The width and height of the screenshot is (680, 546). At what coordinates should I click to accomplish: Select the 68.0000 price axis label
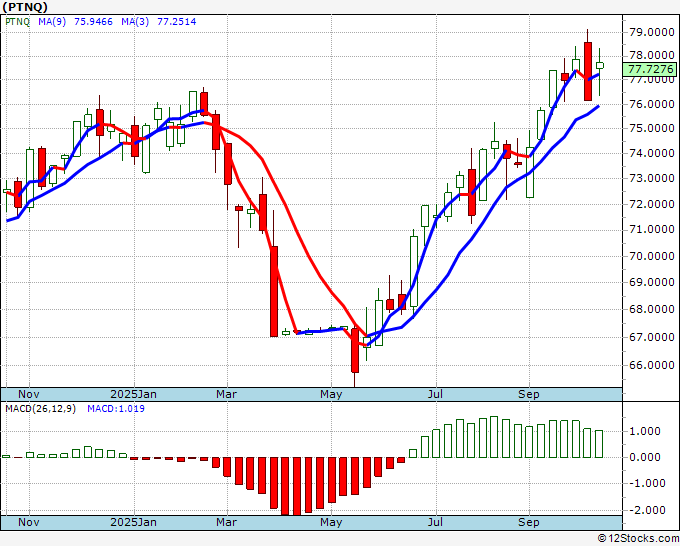(651, 310)
